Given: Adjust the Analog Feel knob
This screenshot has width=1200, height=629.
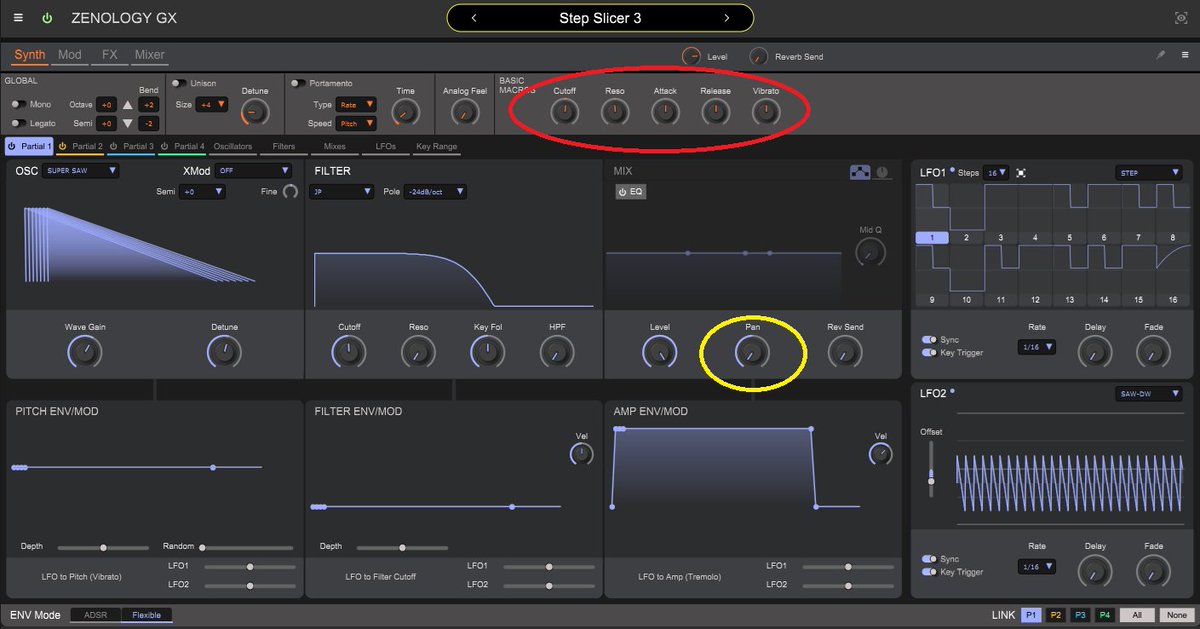Looking at the screenshot, I should [x=463, y=113].
